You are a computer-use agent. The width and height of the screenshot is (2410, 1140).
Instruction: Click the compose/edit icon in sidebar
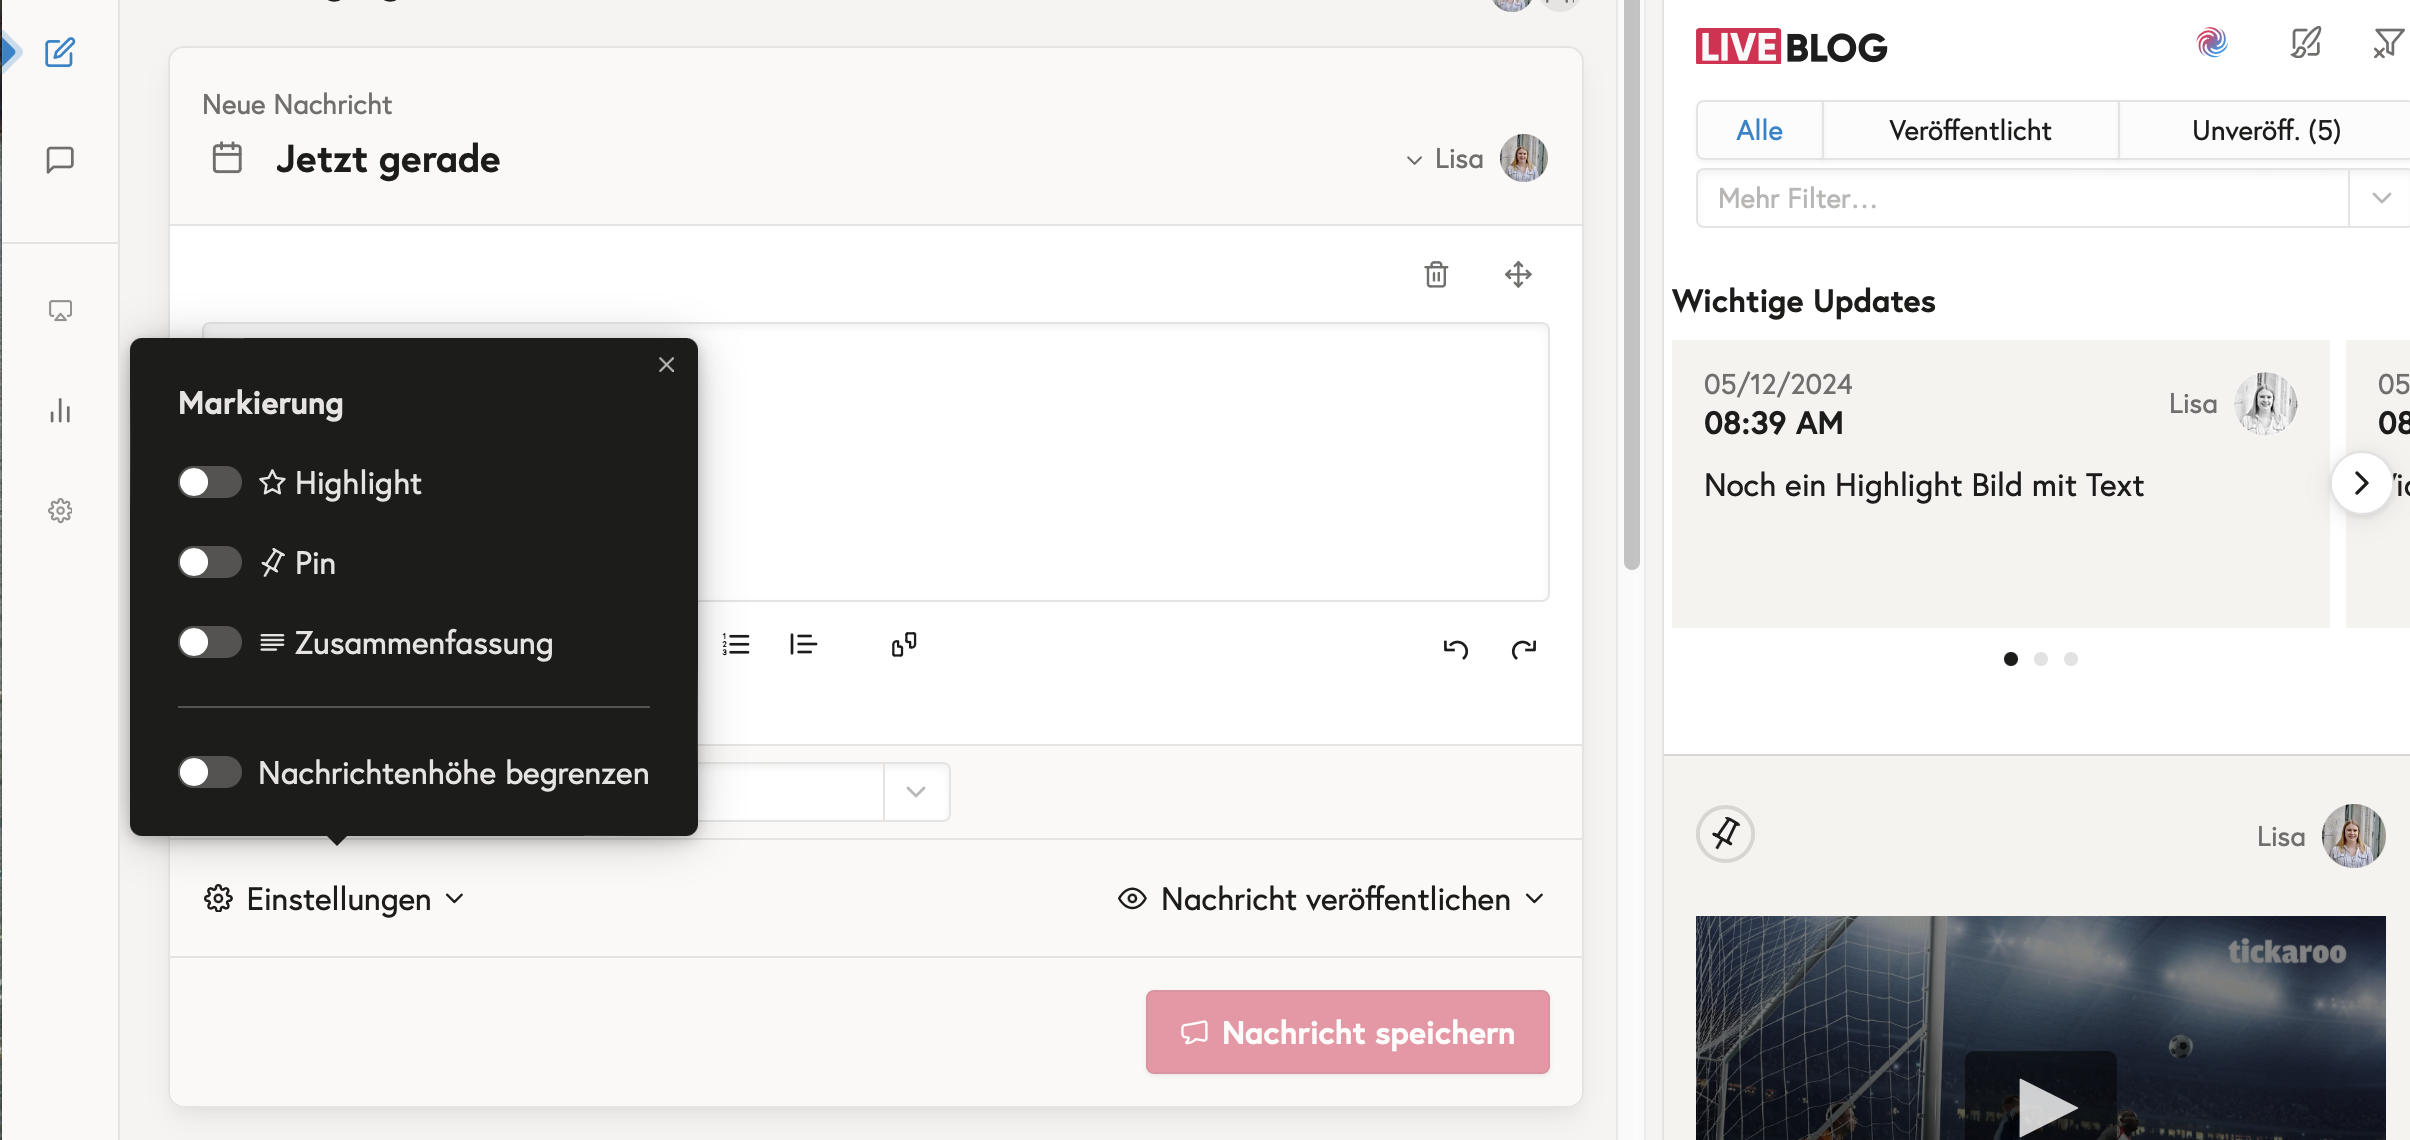pyautogui.click(x=60, y=52)
